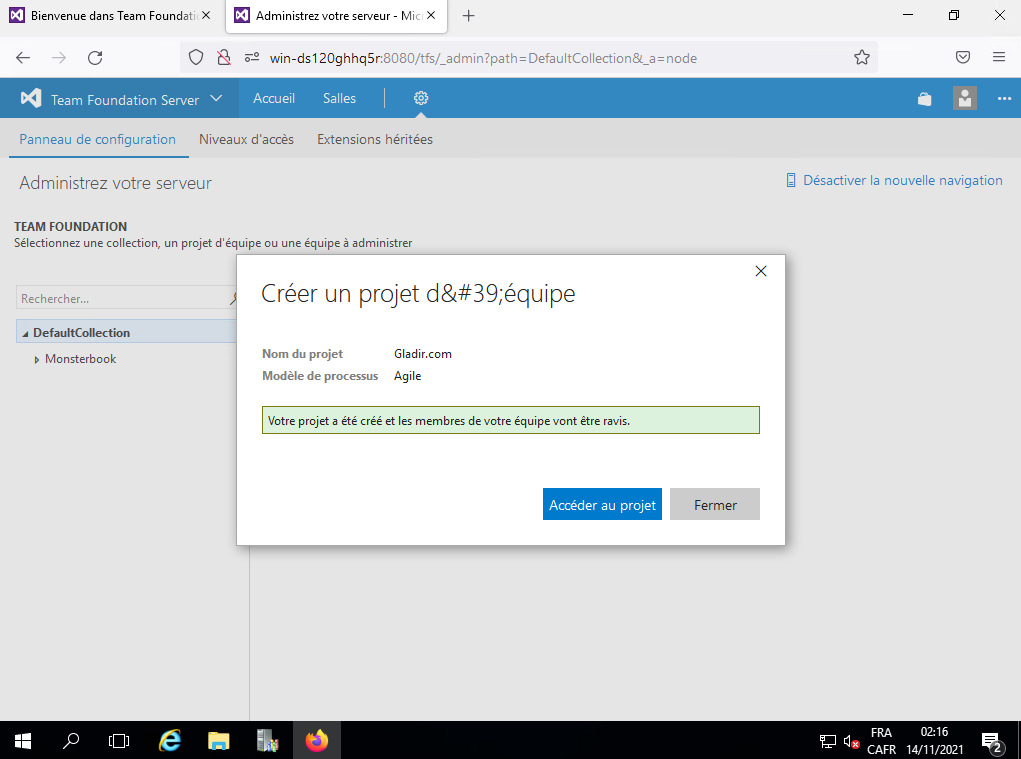Viewport: 1021px width, 759px height.
Task: Click the muted volume tray icon
Action: [x=851, y=741]
